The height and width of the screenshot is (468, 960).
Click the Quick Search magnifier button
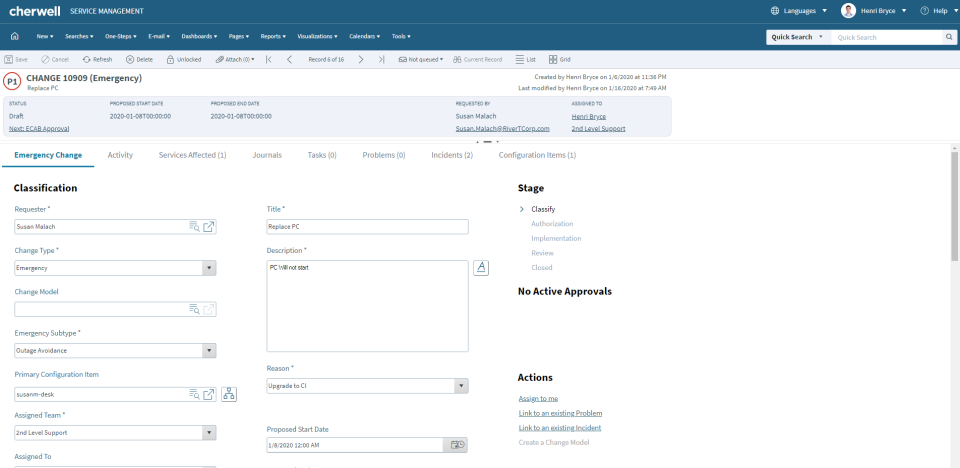click(x=948, y=37)
